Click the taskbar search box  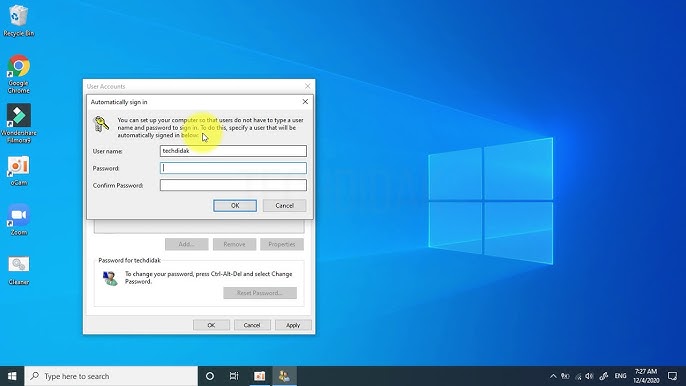point(111,376)
